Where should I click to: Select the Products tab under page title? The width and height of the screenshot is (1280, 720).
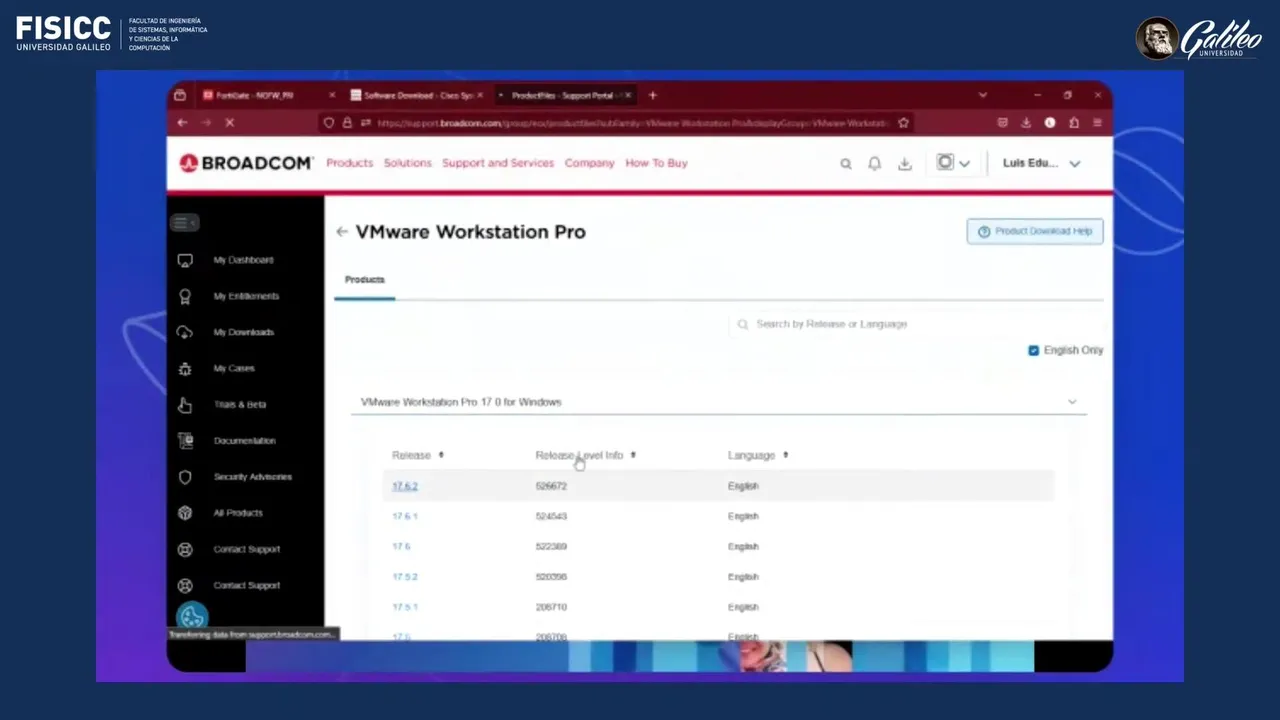coord(365,280)
